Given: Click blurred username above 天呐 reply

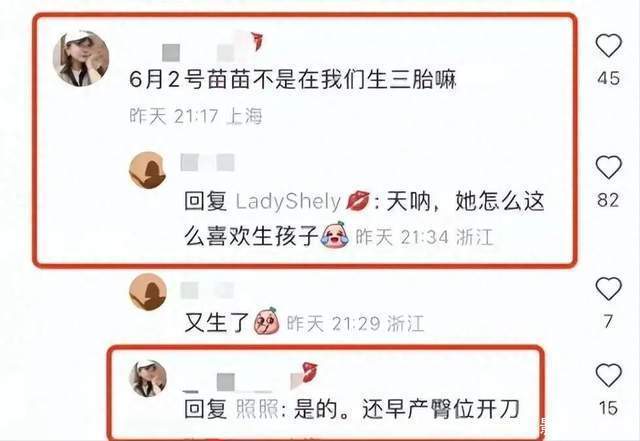Looking at the screenshot, I should [208, 163].
